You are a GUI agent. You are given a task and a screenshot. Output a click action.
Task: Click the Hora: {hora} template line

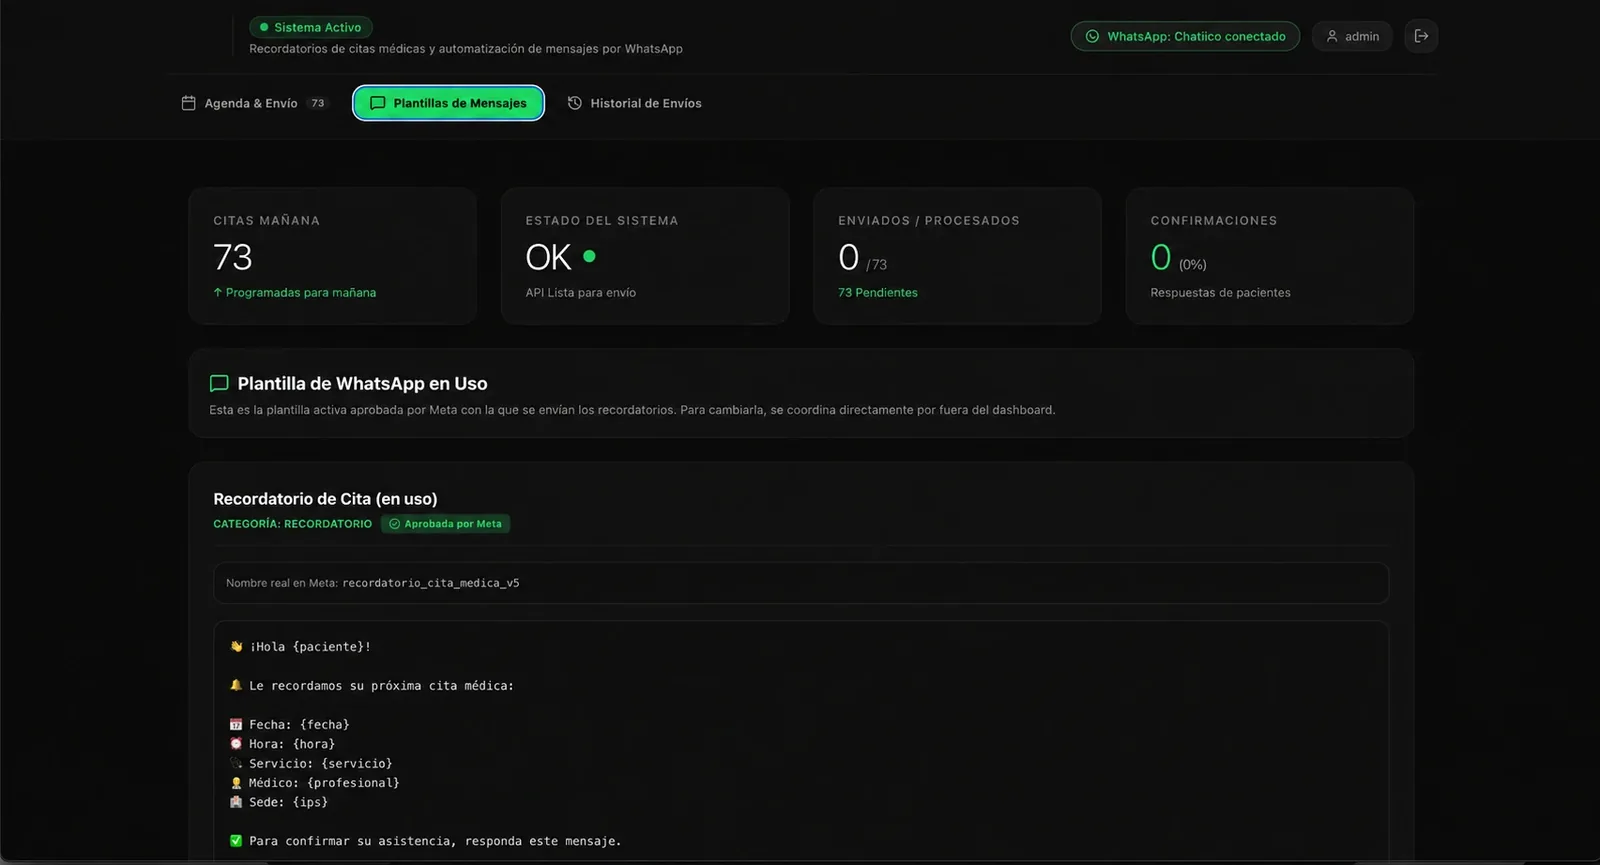pyautogui.click(x=282, y=744)
